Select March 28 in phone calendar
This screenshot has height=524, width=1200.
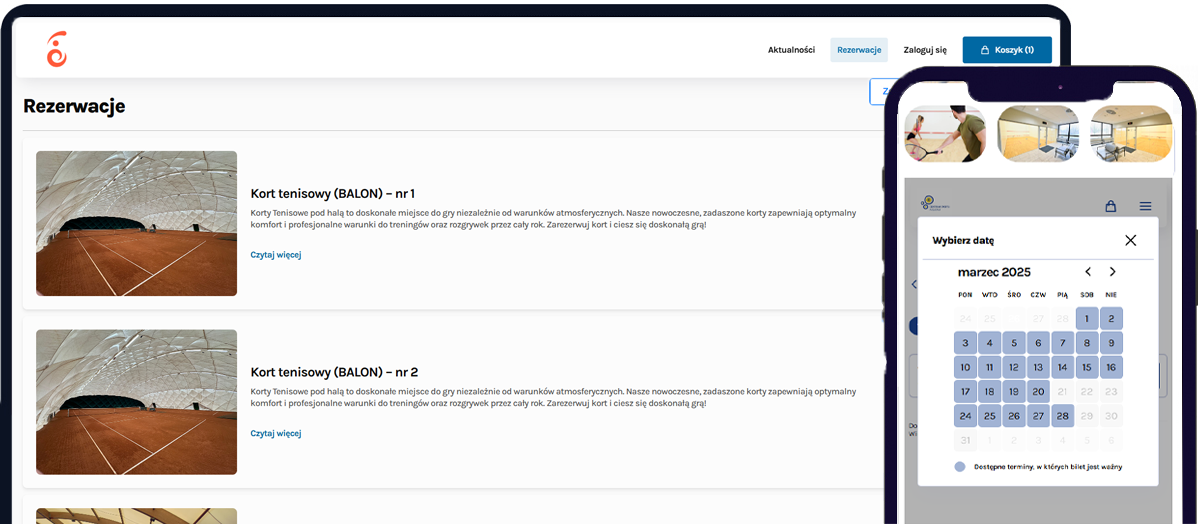pyautogui.click(x=1062, y=416)
